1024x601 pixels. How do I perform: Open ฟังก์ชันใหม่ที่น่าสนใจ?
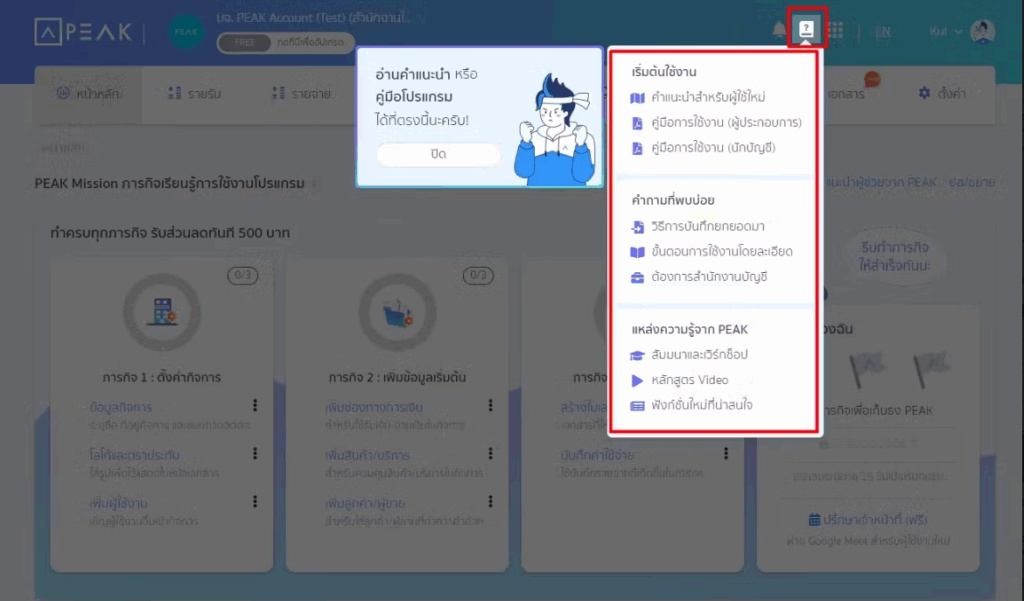click(x=691, y=405)
